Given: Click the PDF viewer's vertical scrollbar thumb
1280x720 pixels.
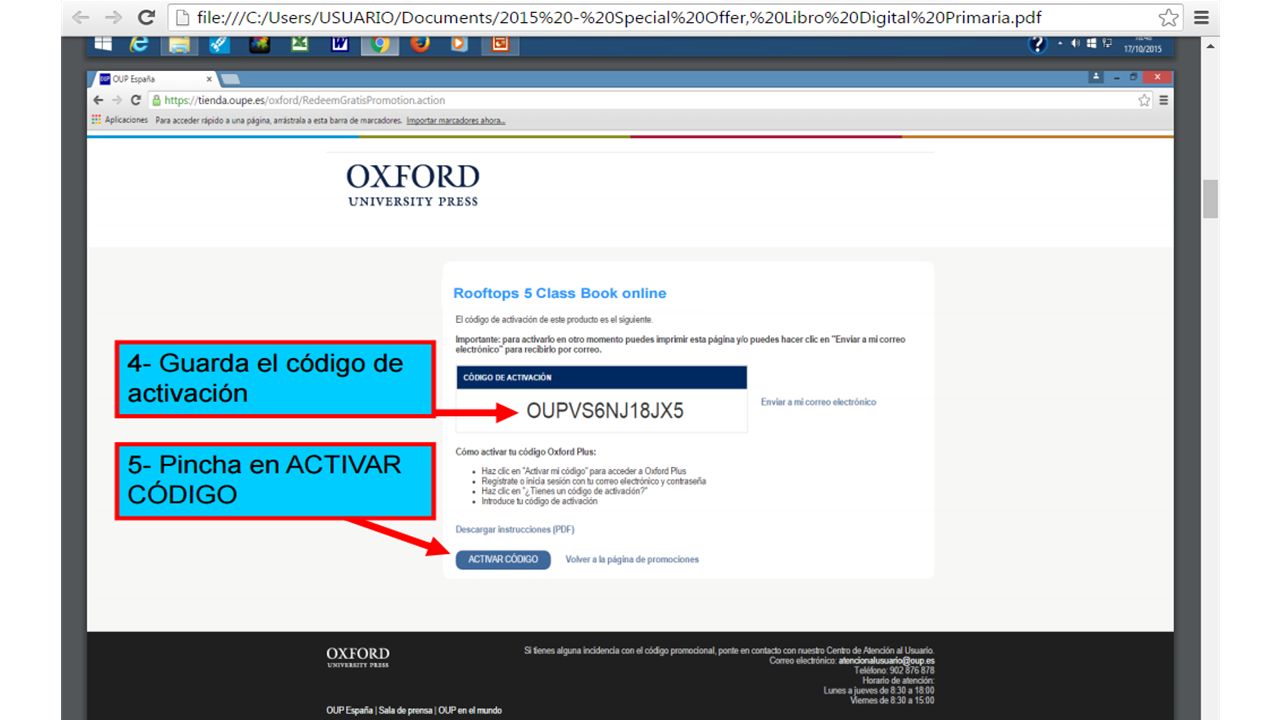Looking at the screenshot, I should pos(1211,198).
